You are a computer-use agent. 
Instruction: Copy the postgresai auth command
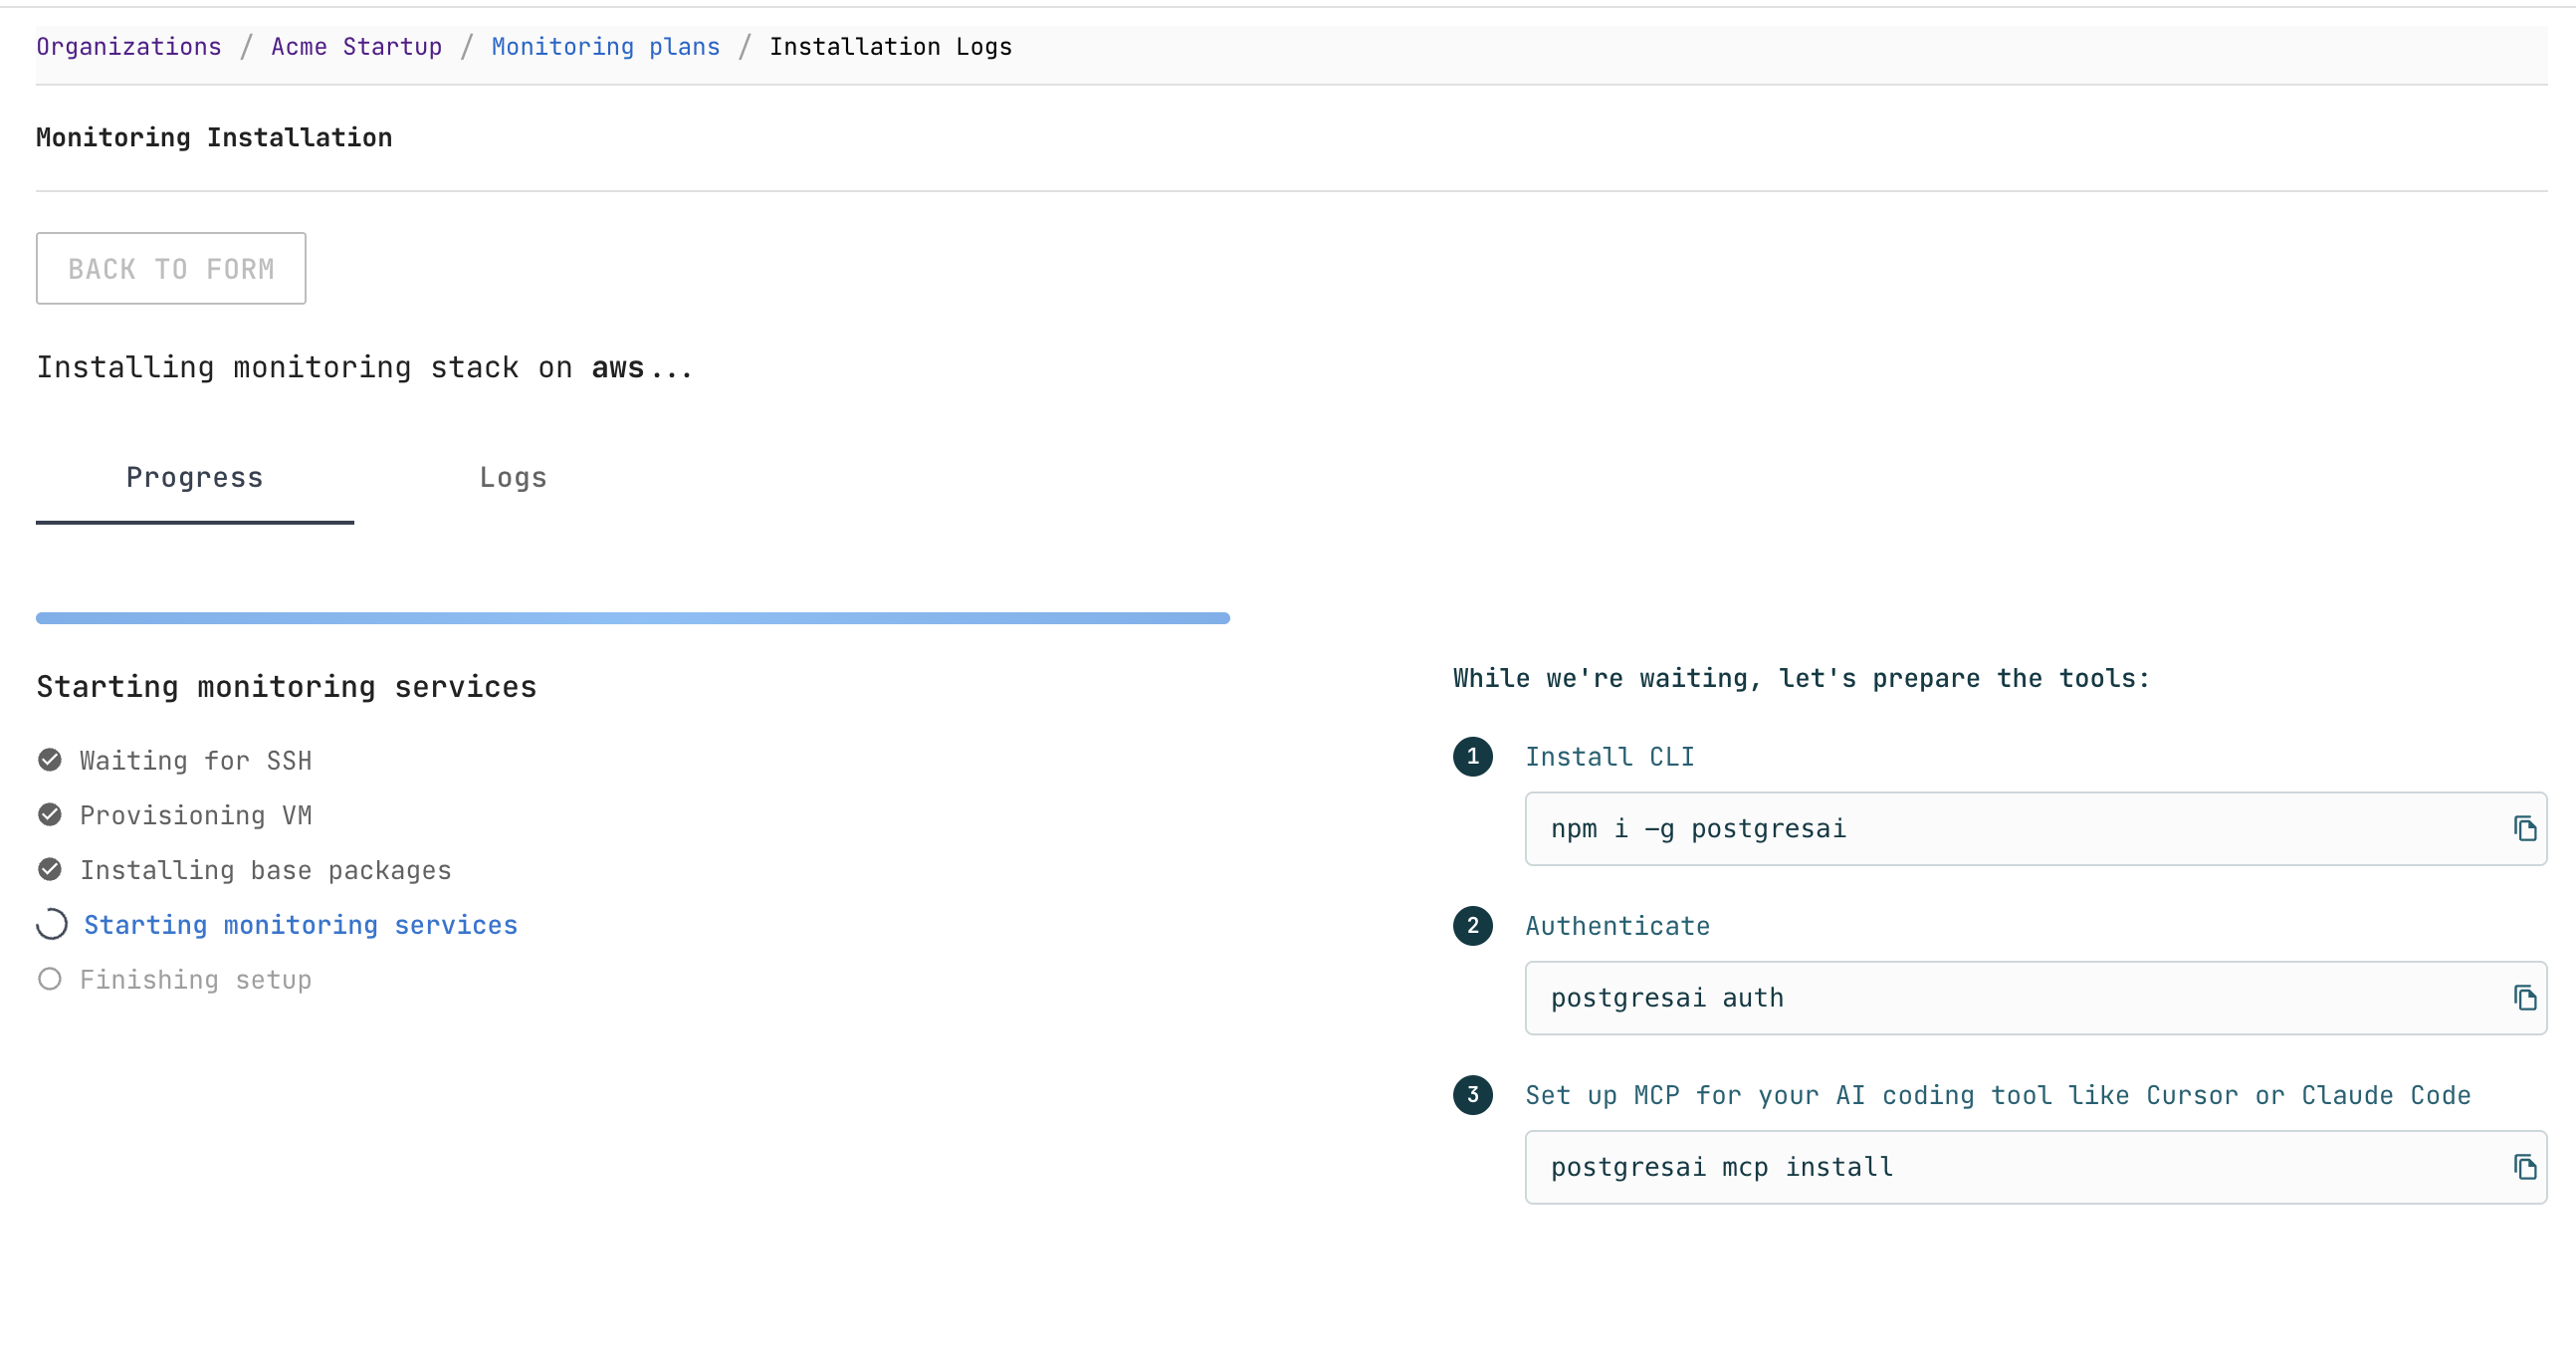coord(2526,997)
